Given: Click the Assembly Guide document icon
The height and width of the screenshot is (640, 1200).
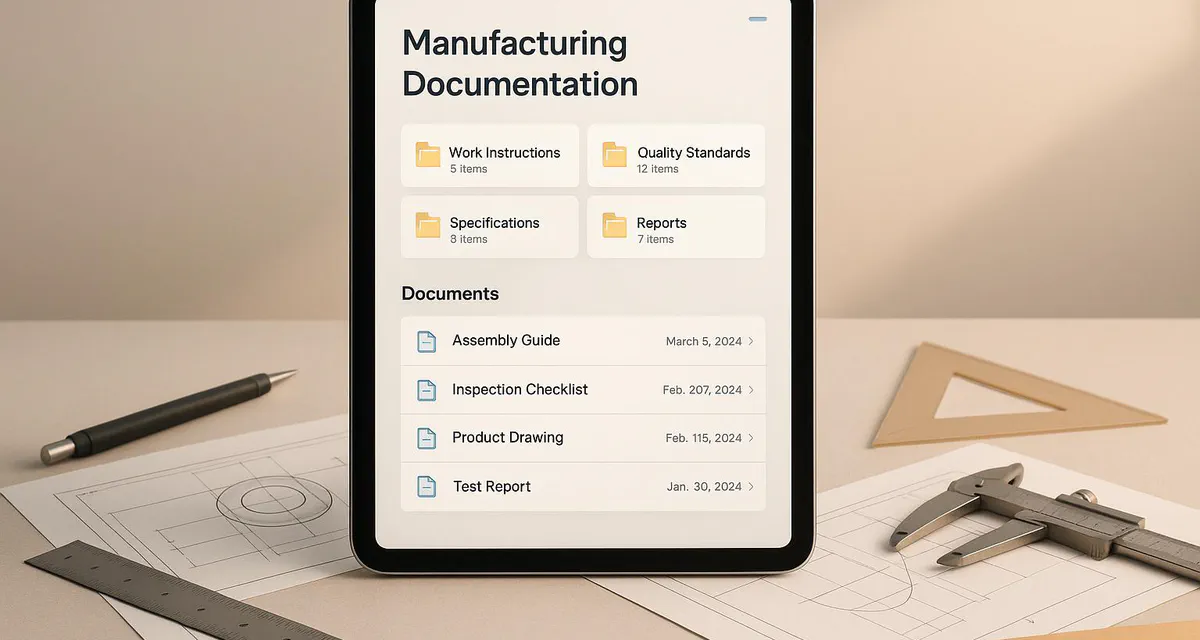Looking at the screenshot, I should 427,340.
